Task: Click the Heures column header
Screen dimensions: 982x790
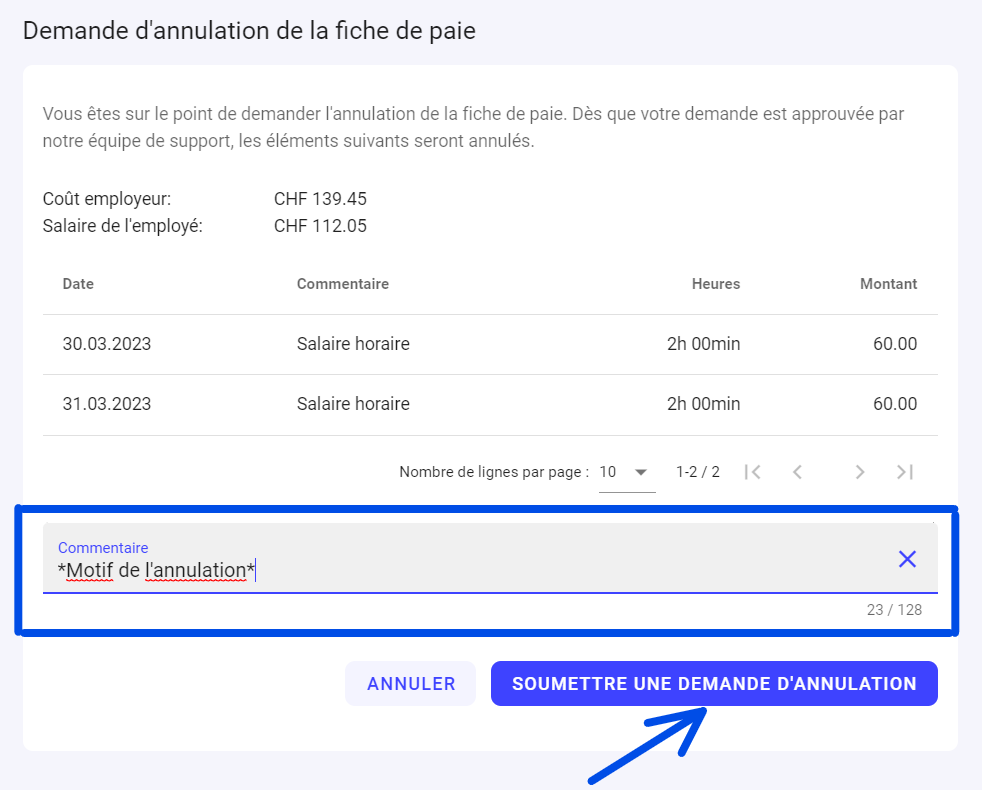Action: [x=715, y=284]
